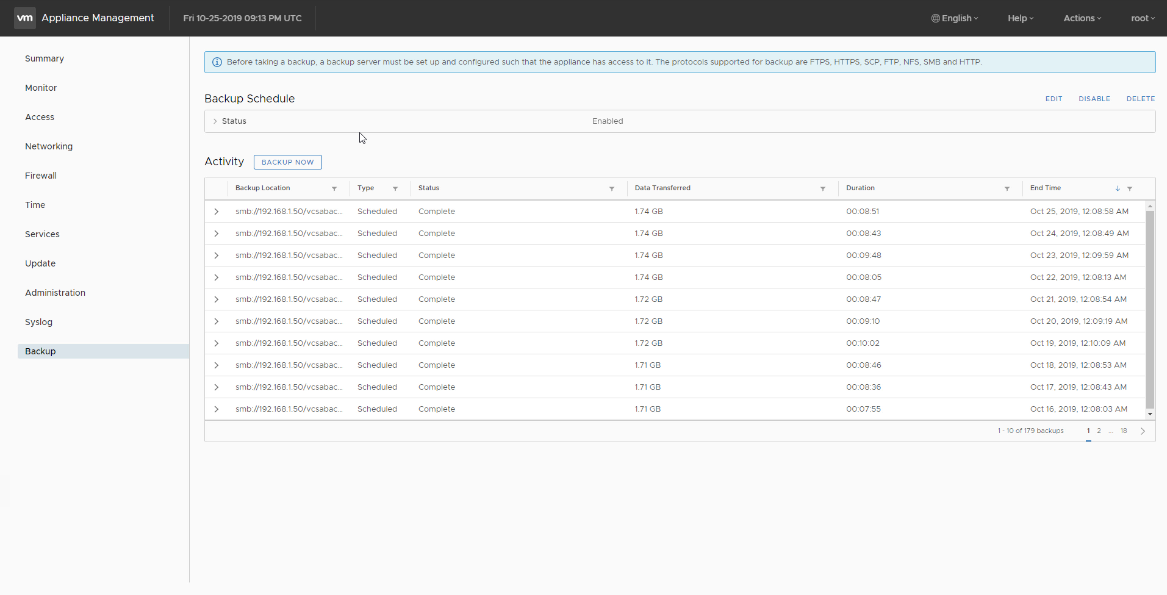The width and height of the screenshot is (1167, 595).
Task: Click the 00:08:51 duration cell
Action: 863,211
